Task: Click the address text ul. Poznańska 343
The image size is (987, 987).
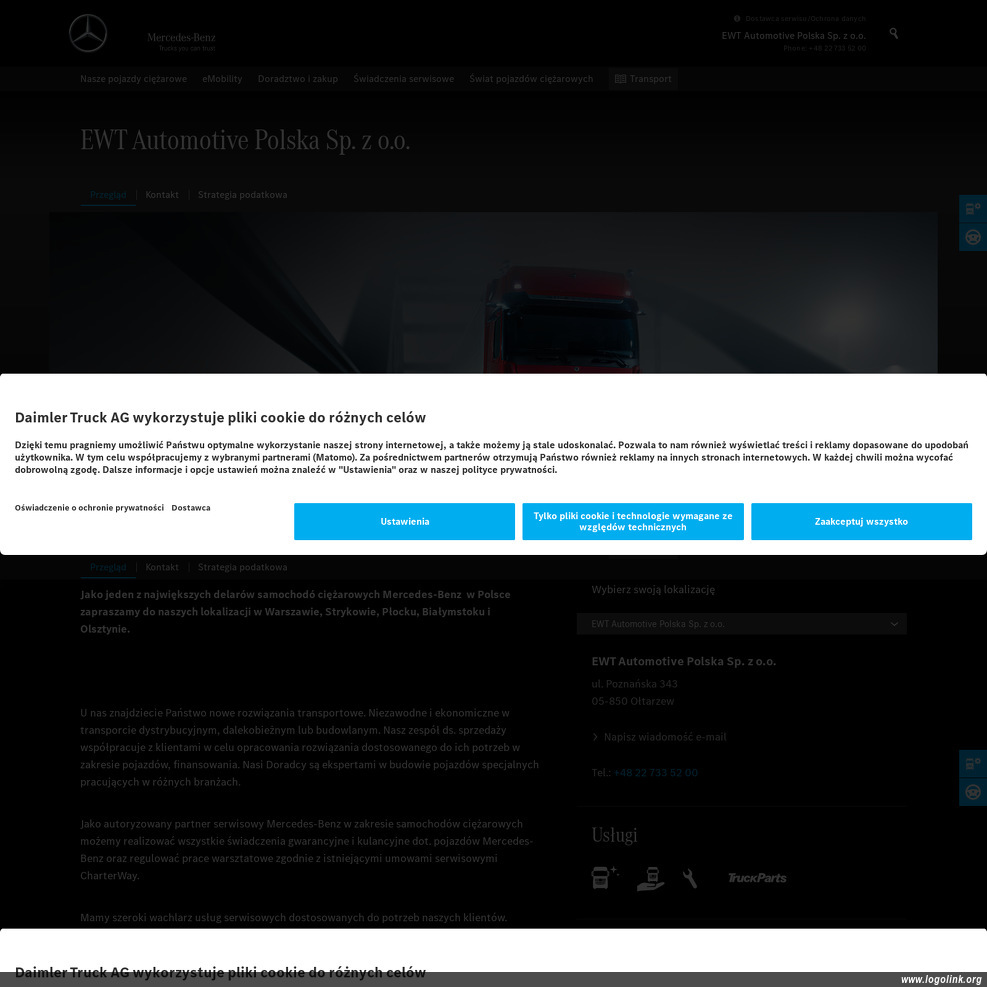Action: point(634,684)
